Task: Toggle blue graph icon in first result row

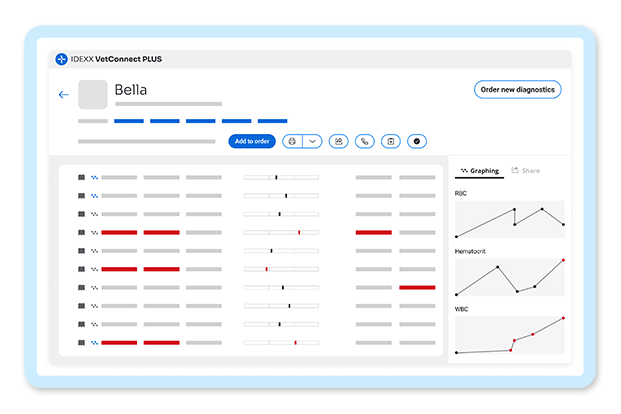Action: click(94, 177)
